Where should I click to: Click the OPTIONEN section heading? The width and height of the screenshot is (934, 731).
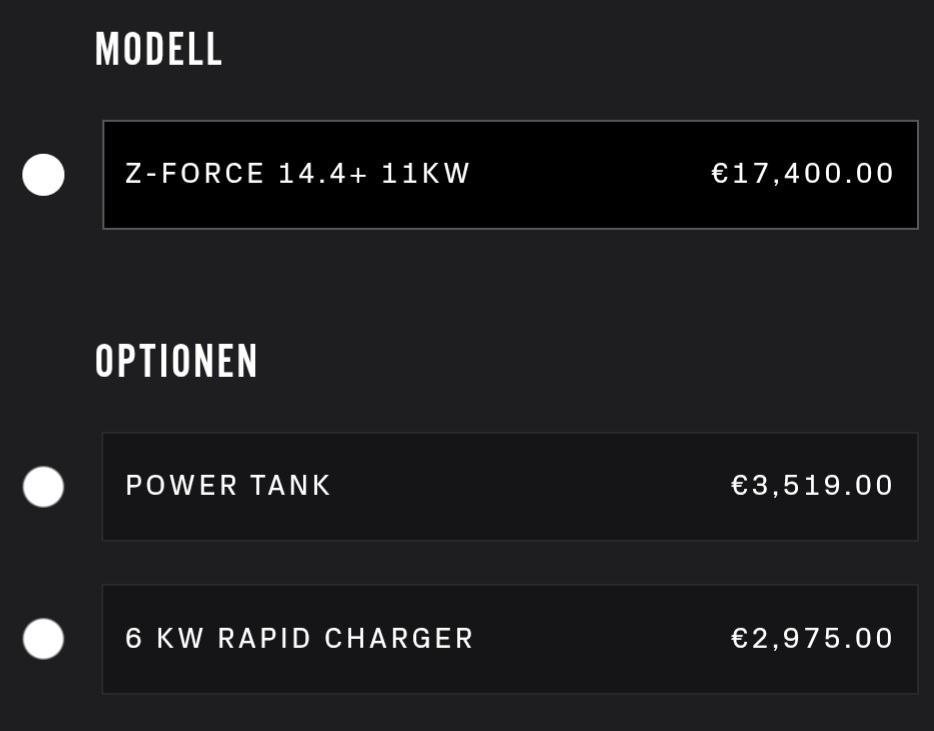click(177, 361)
